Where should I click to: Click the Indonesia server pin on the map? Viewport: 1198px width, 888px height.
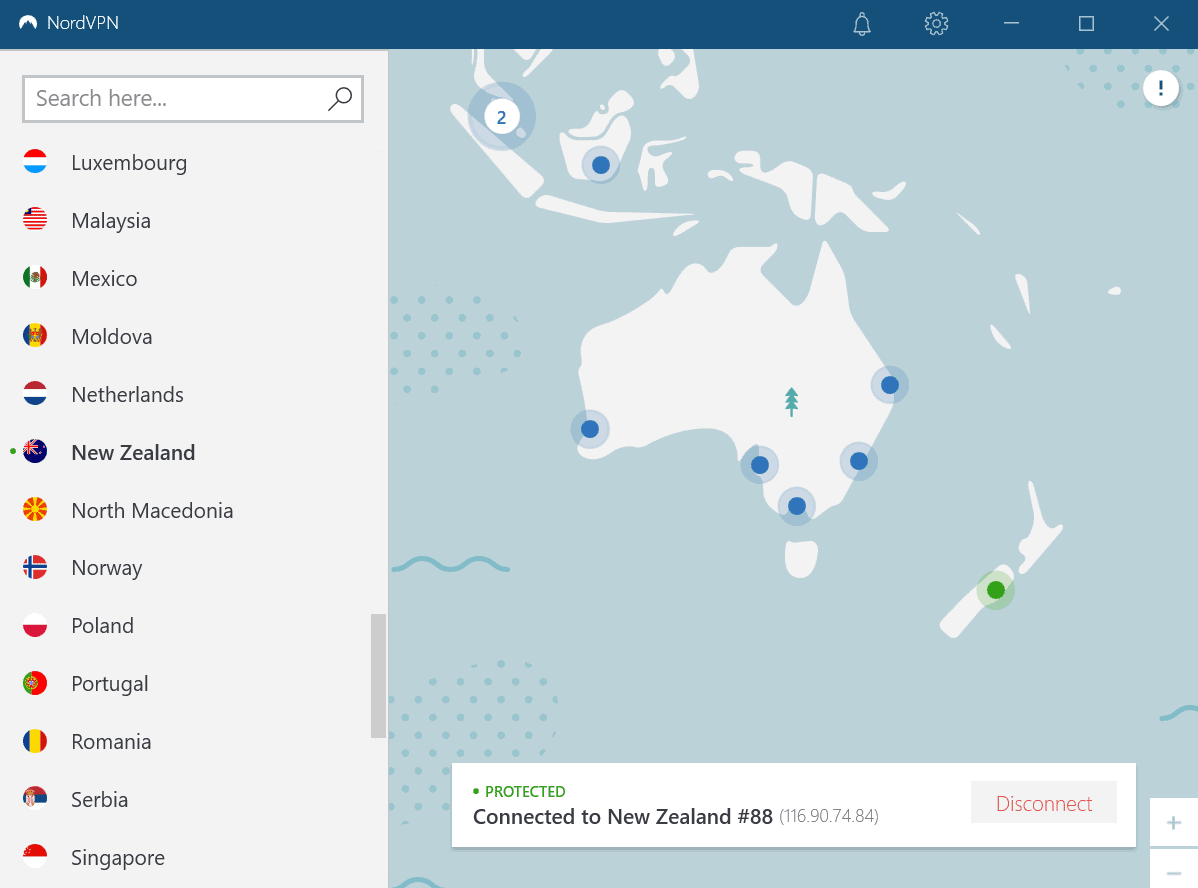click(600, 164)
